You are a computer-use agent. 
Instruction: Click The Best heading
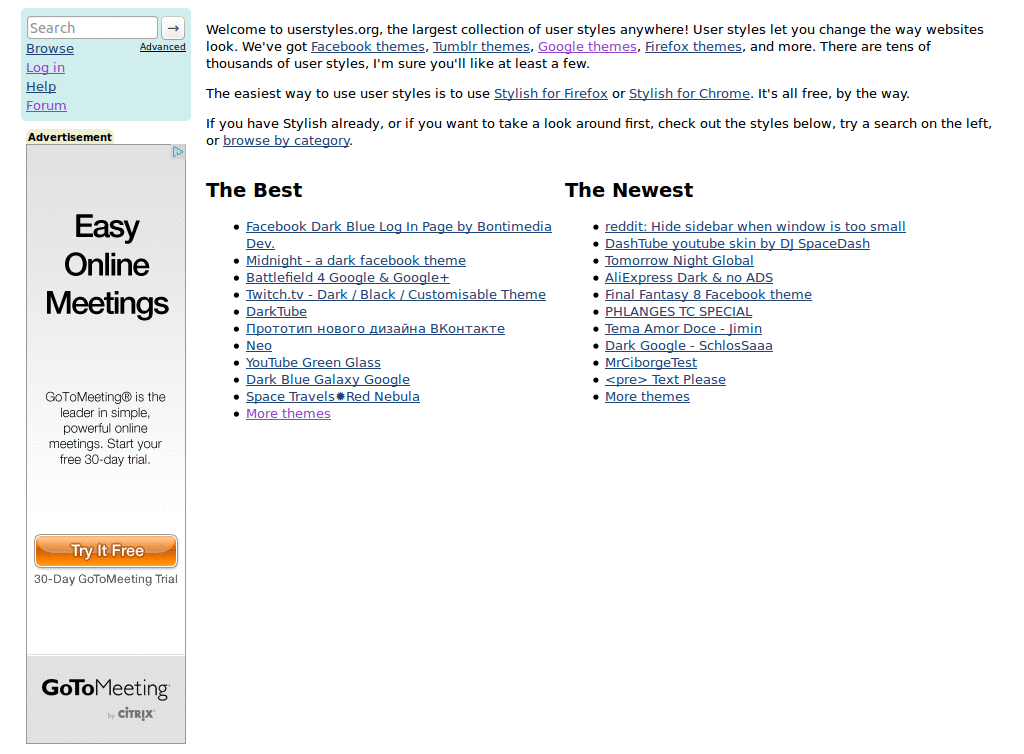(254, 190)
